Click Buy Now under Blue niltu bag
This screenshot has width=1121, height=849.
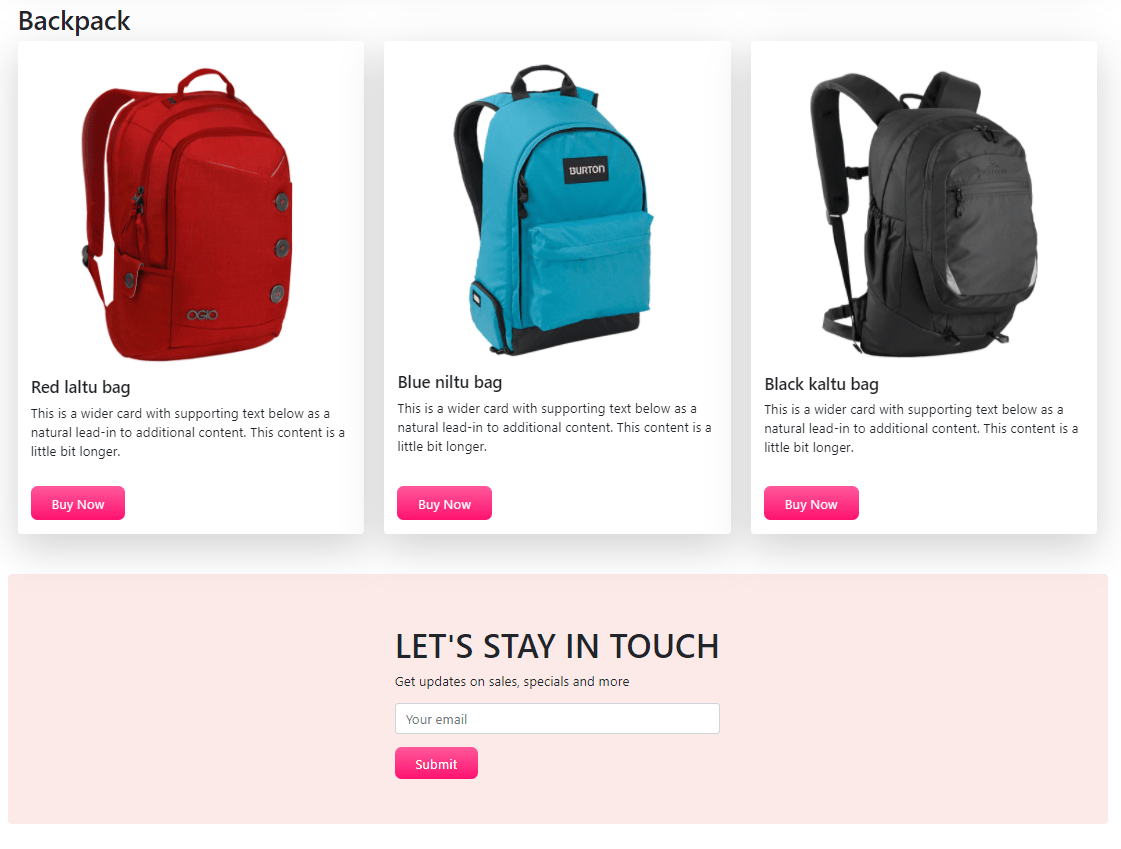tap(444, 503)
